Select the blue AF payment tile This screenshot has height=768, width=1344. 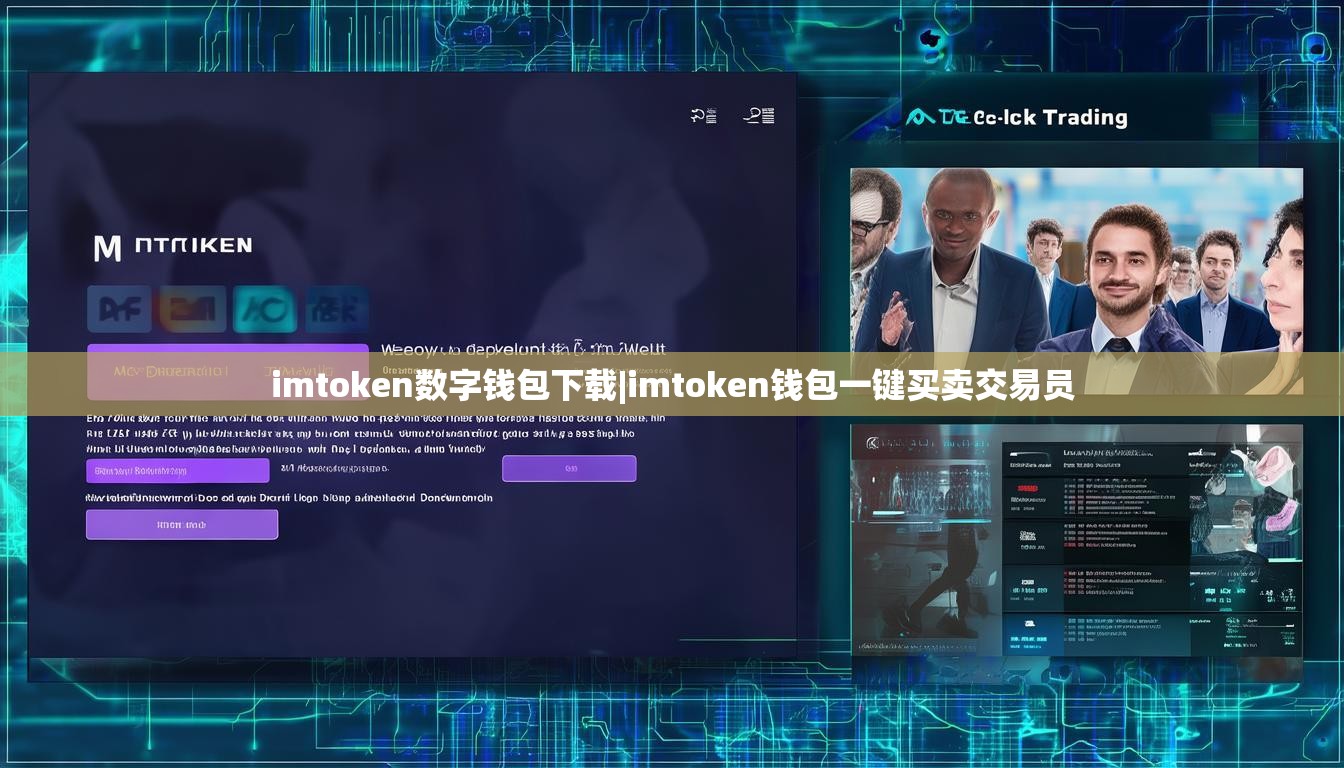point(119,309)
